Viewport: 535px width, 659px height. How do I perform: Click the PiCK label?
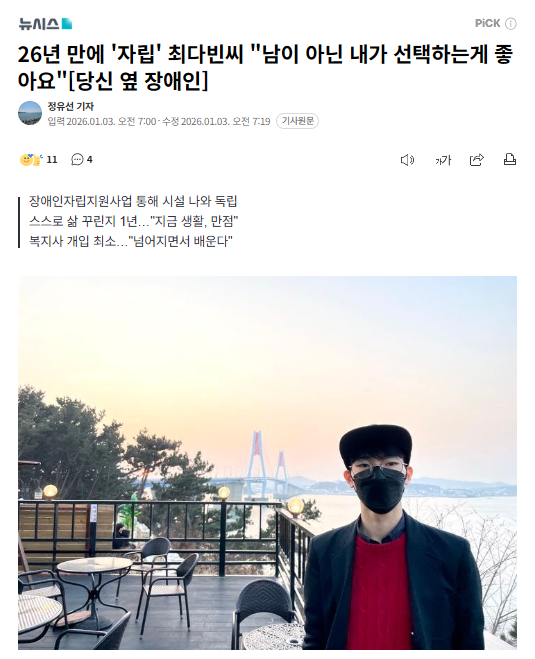click(488, 24)
